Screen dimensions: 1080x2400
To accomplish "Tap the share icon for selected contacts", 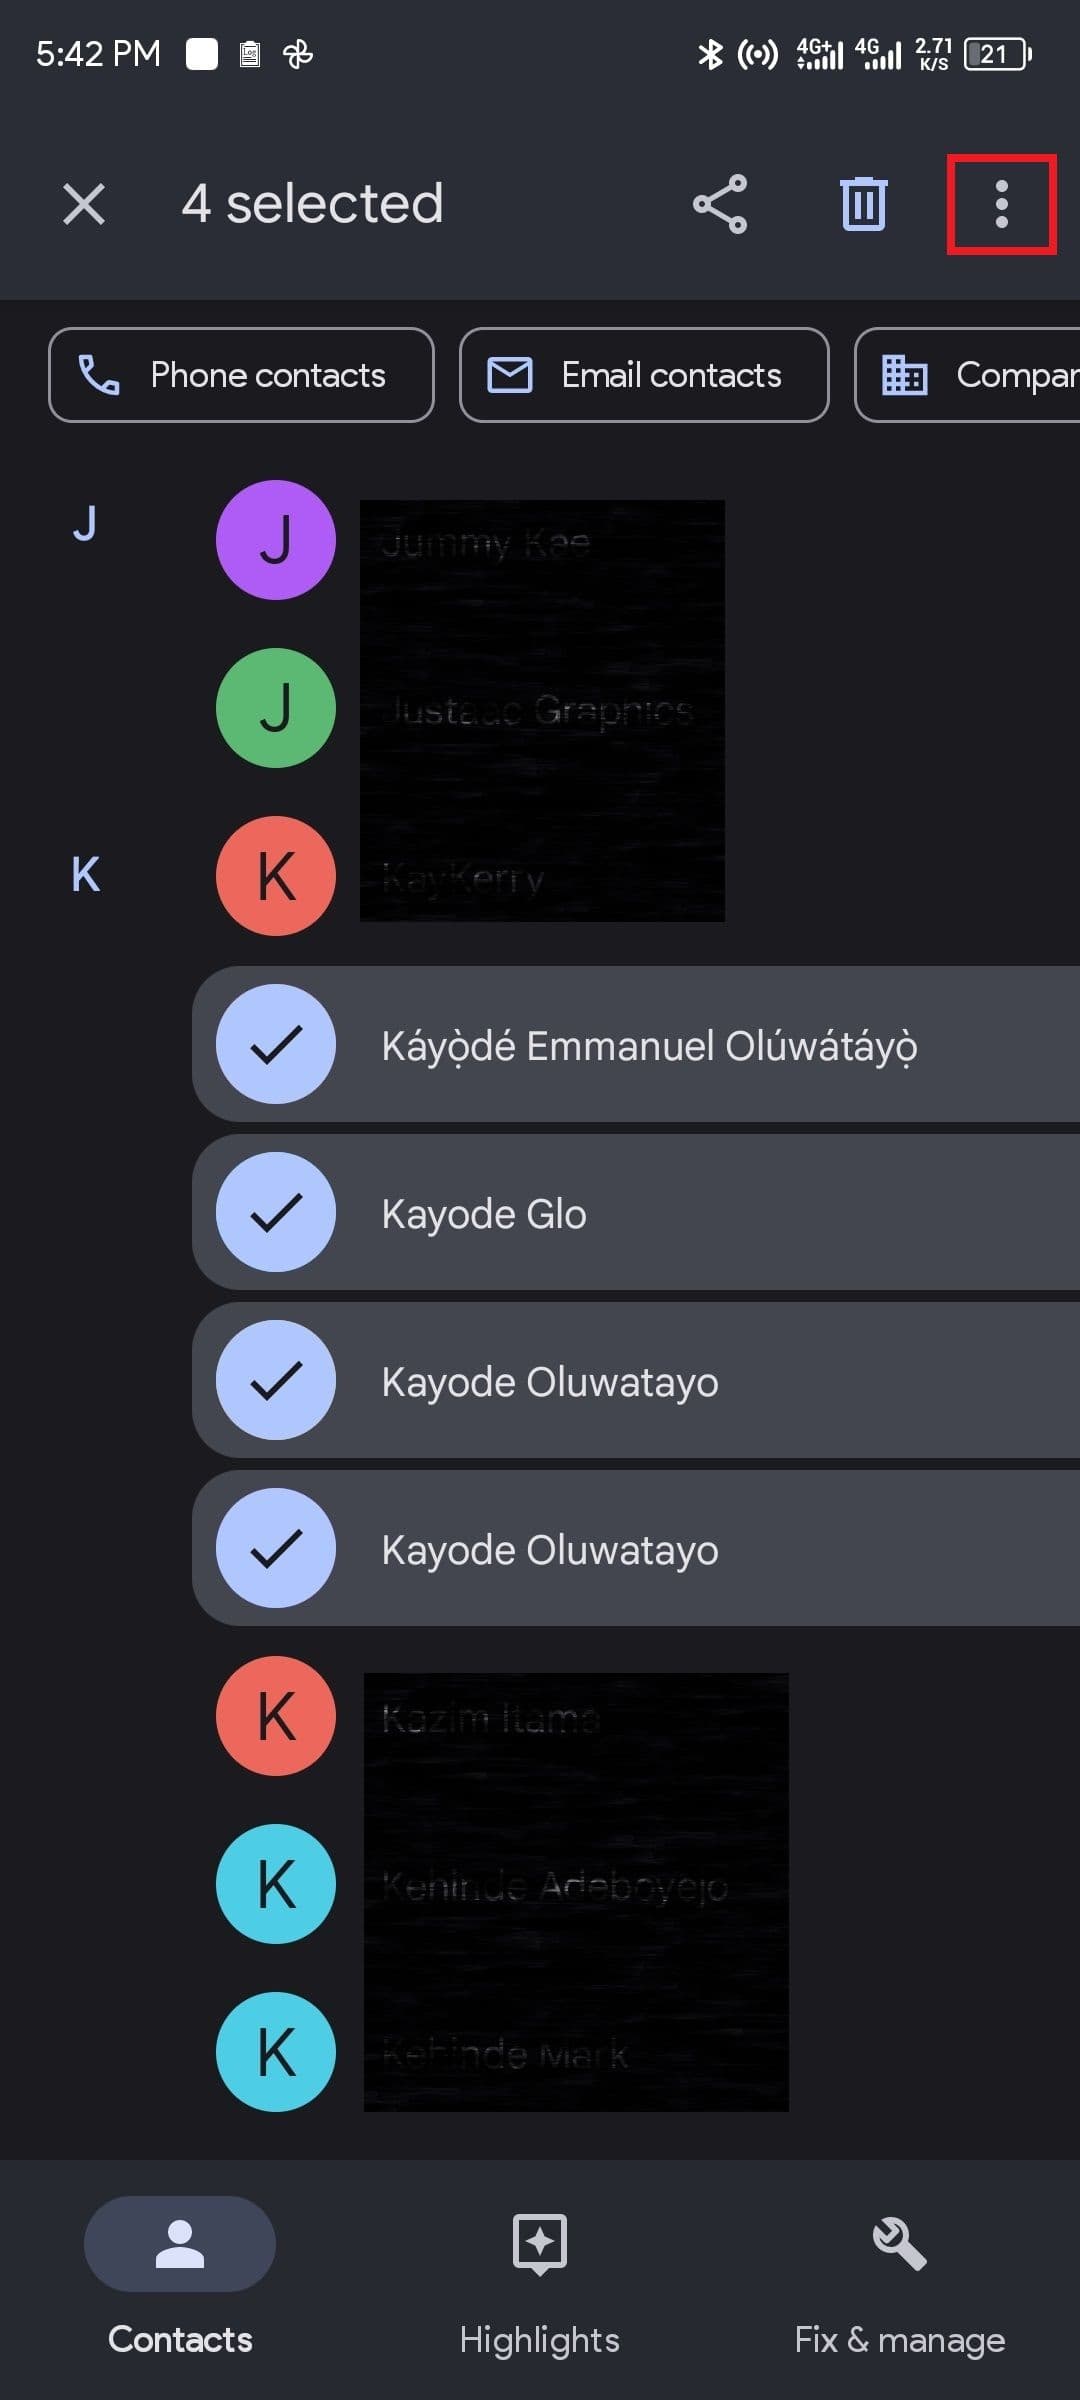I will coord(720,204).
